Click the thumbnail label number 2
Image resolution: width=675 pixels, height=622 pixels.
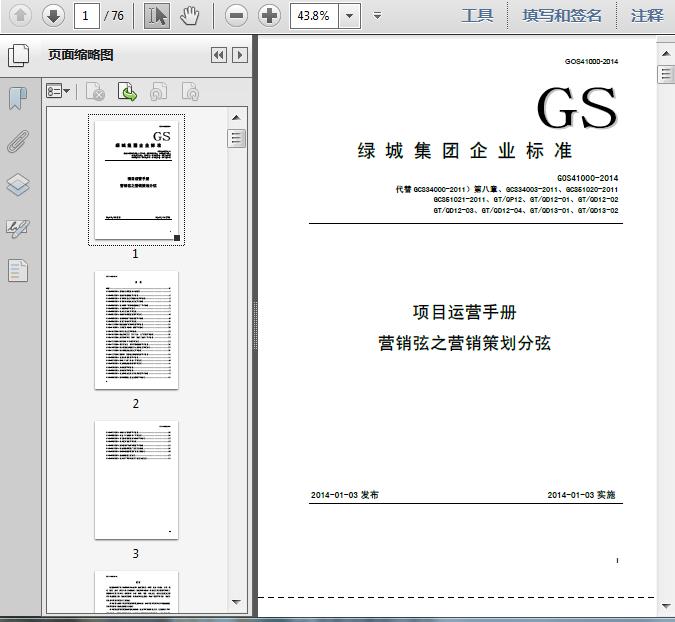136,403
